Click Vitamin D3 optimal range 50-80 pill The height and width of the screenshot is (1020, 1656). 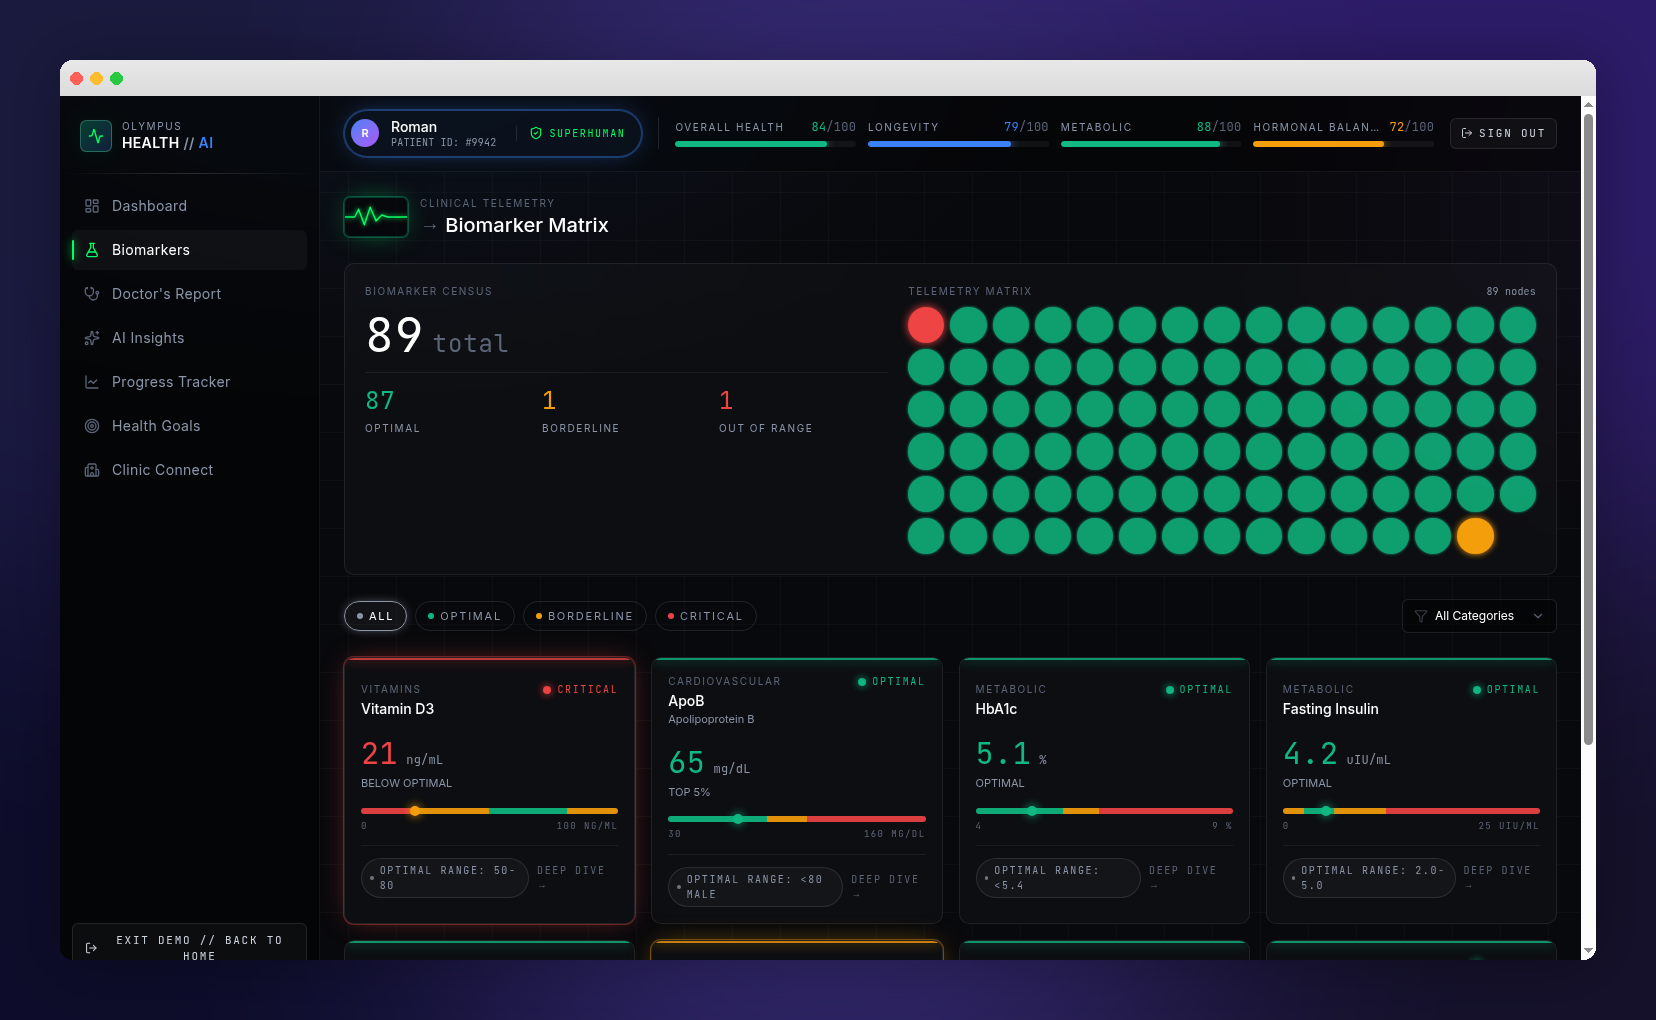coord(445,878)
